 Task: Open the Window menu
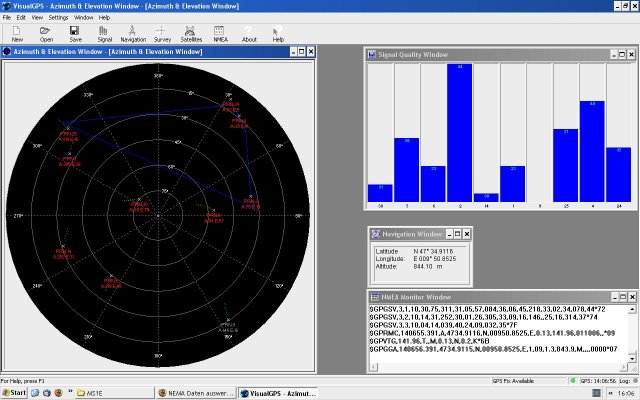click(83, 18)
